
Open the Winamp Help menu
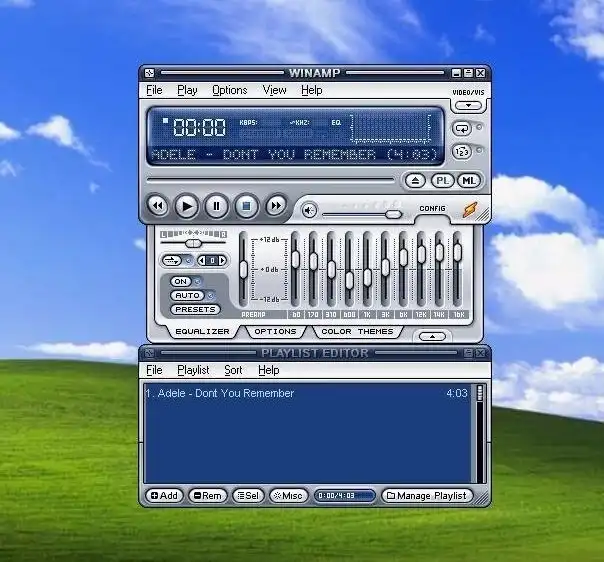[x=312, y=90]
